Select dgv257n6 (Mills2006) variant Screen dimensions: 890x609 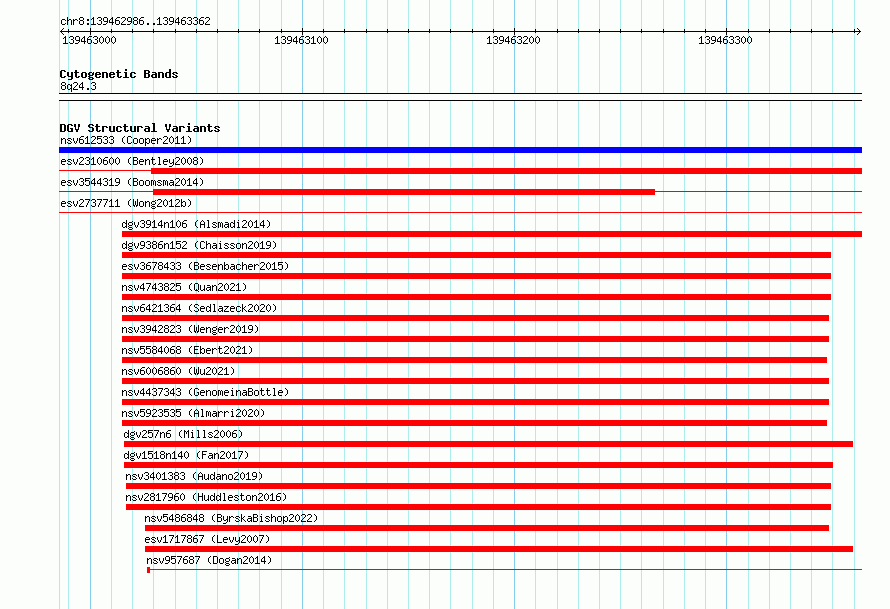183,434
